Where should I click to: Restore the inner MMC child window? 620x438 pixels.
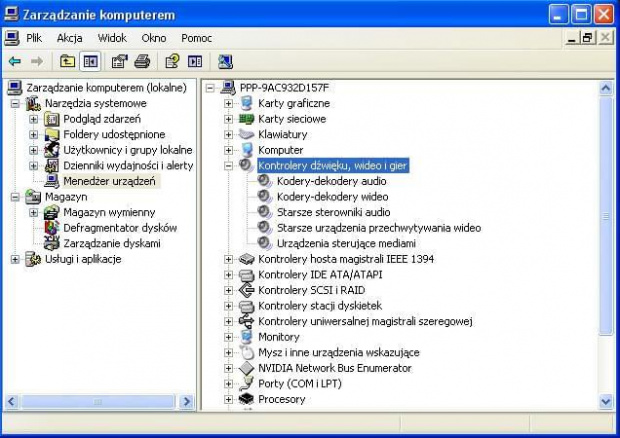pos(588,38)
